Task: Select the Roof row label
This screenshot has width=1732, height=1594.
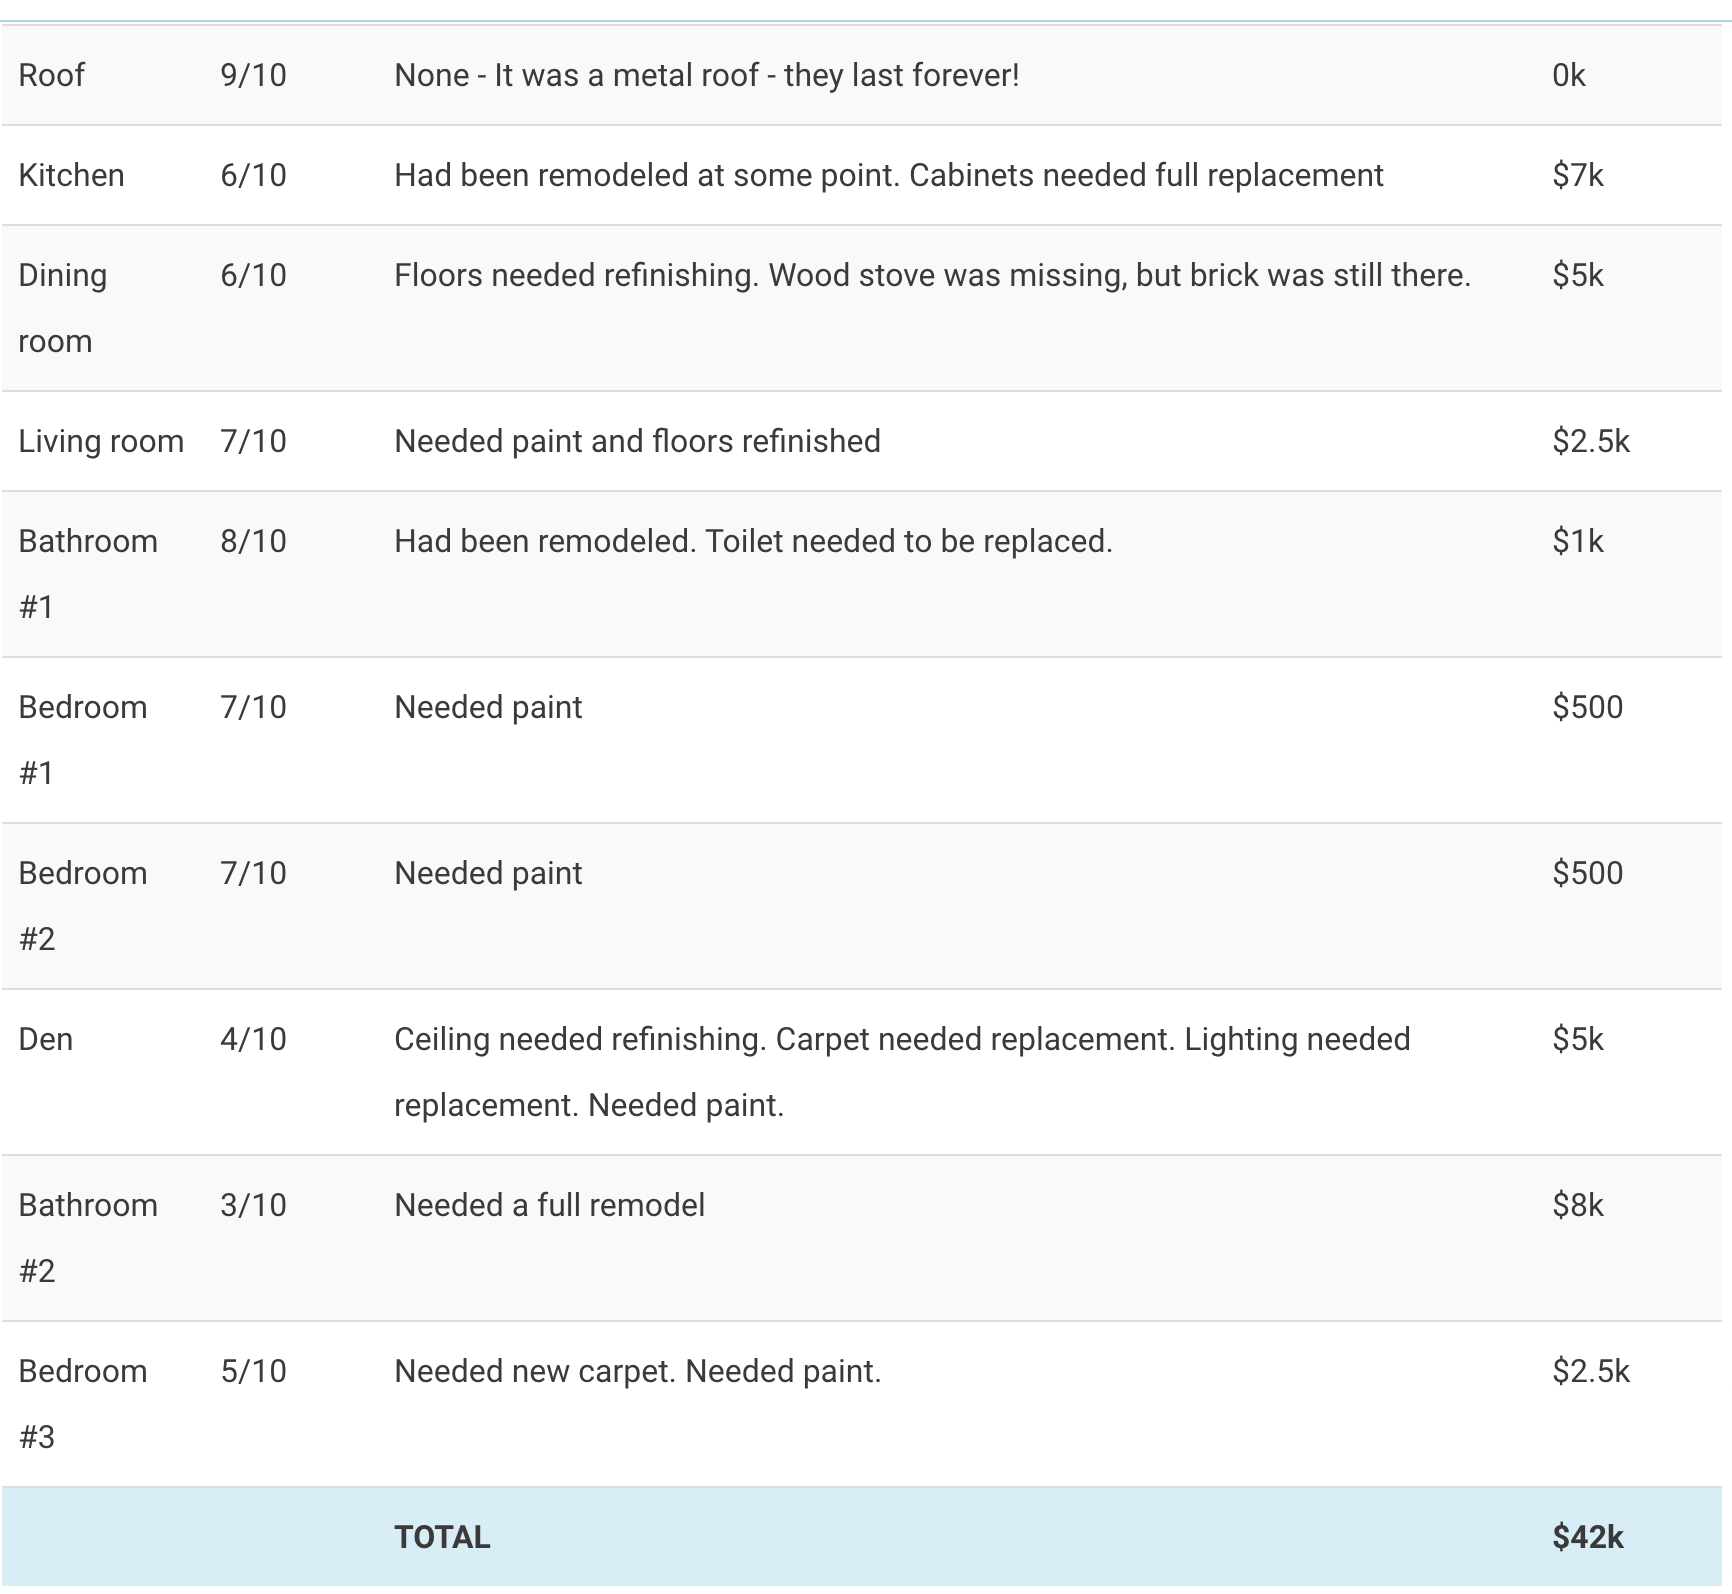Action: pyautogui.click(x=52, y=75)
